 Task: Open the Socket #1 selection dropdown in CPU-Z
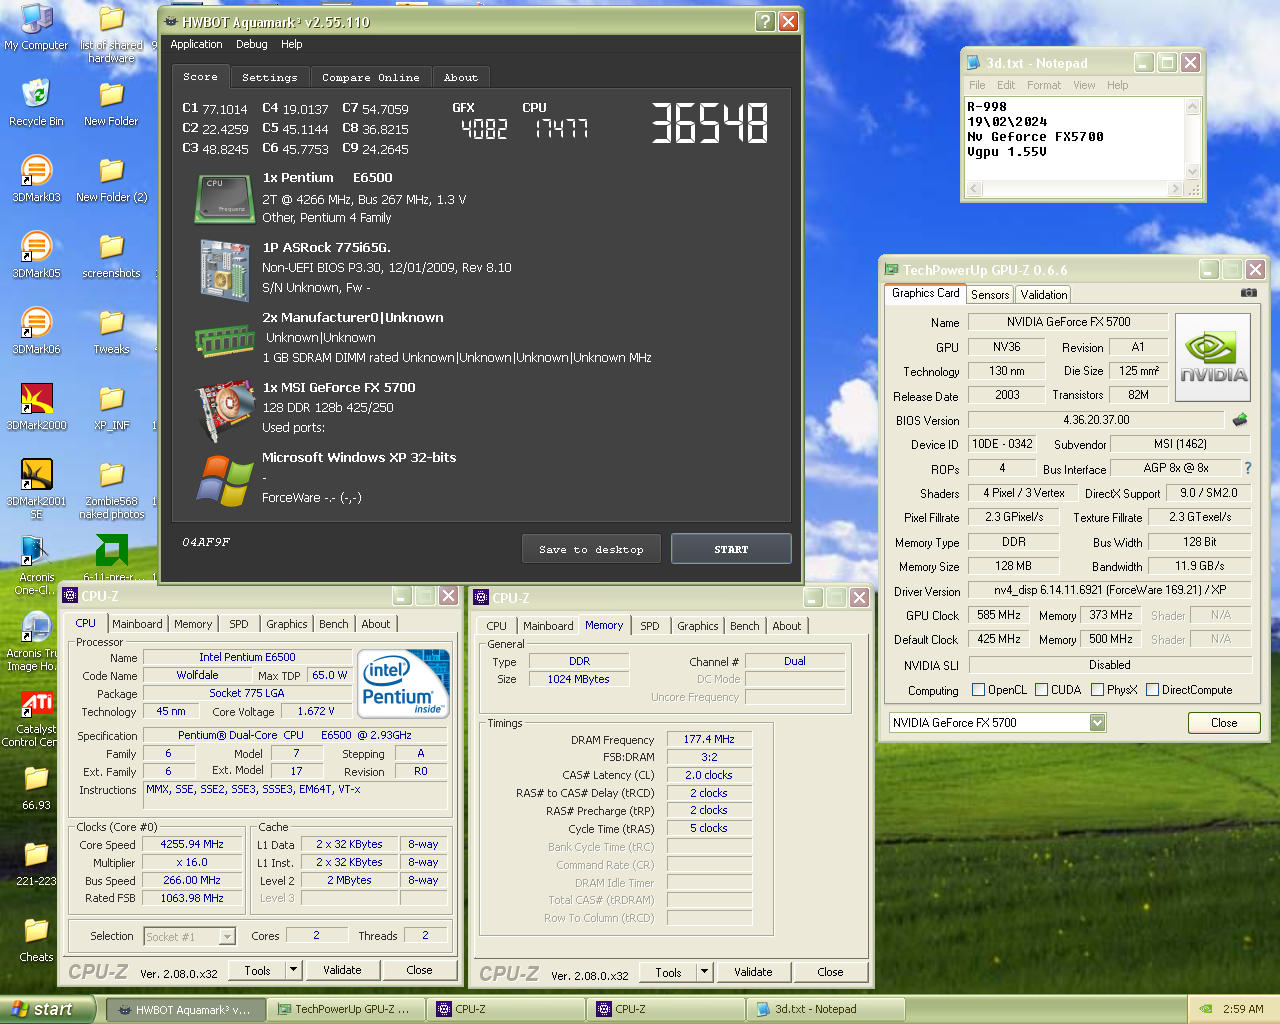click(x=227, y=937)
